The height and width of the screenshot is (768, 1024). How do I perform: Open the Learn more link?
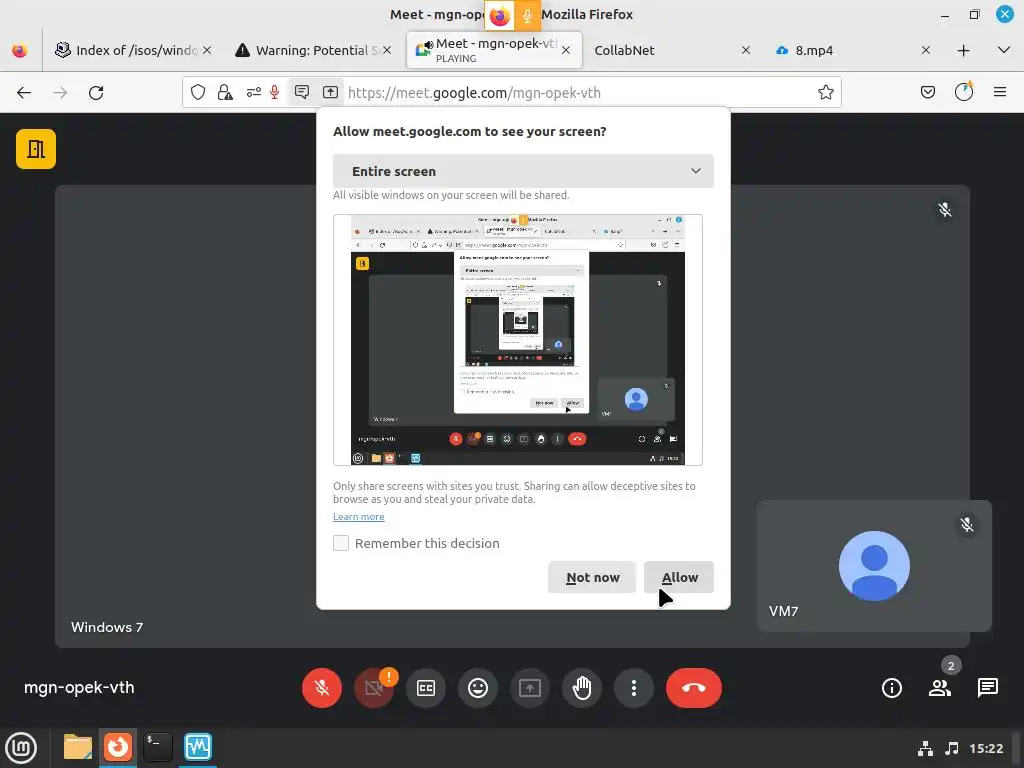pos(359,517)
